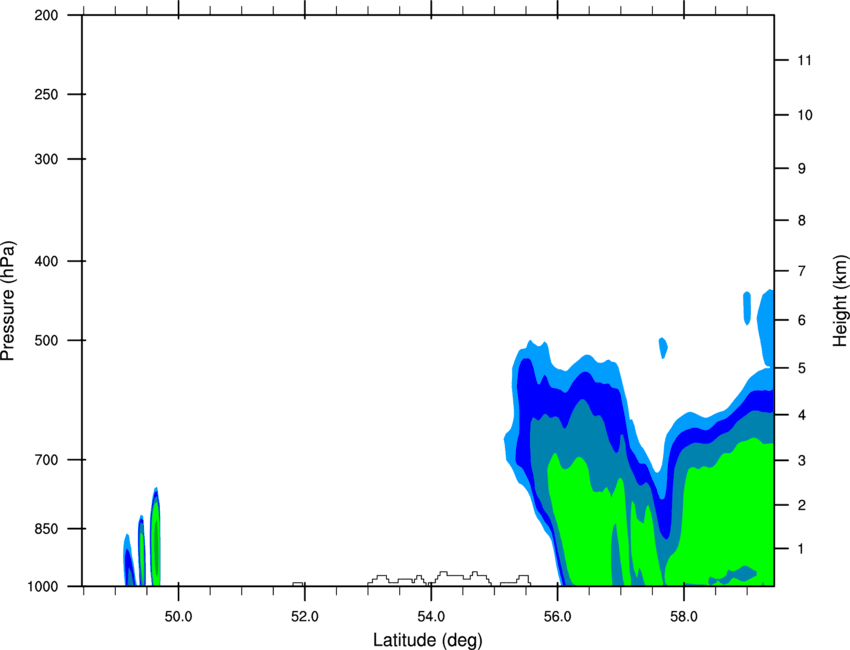Click the 9 km height label
850x650 pixels.
[802, 169]
